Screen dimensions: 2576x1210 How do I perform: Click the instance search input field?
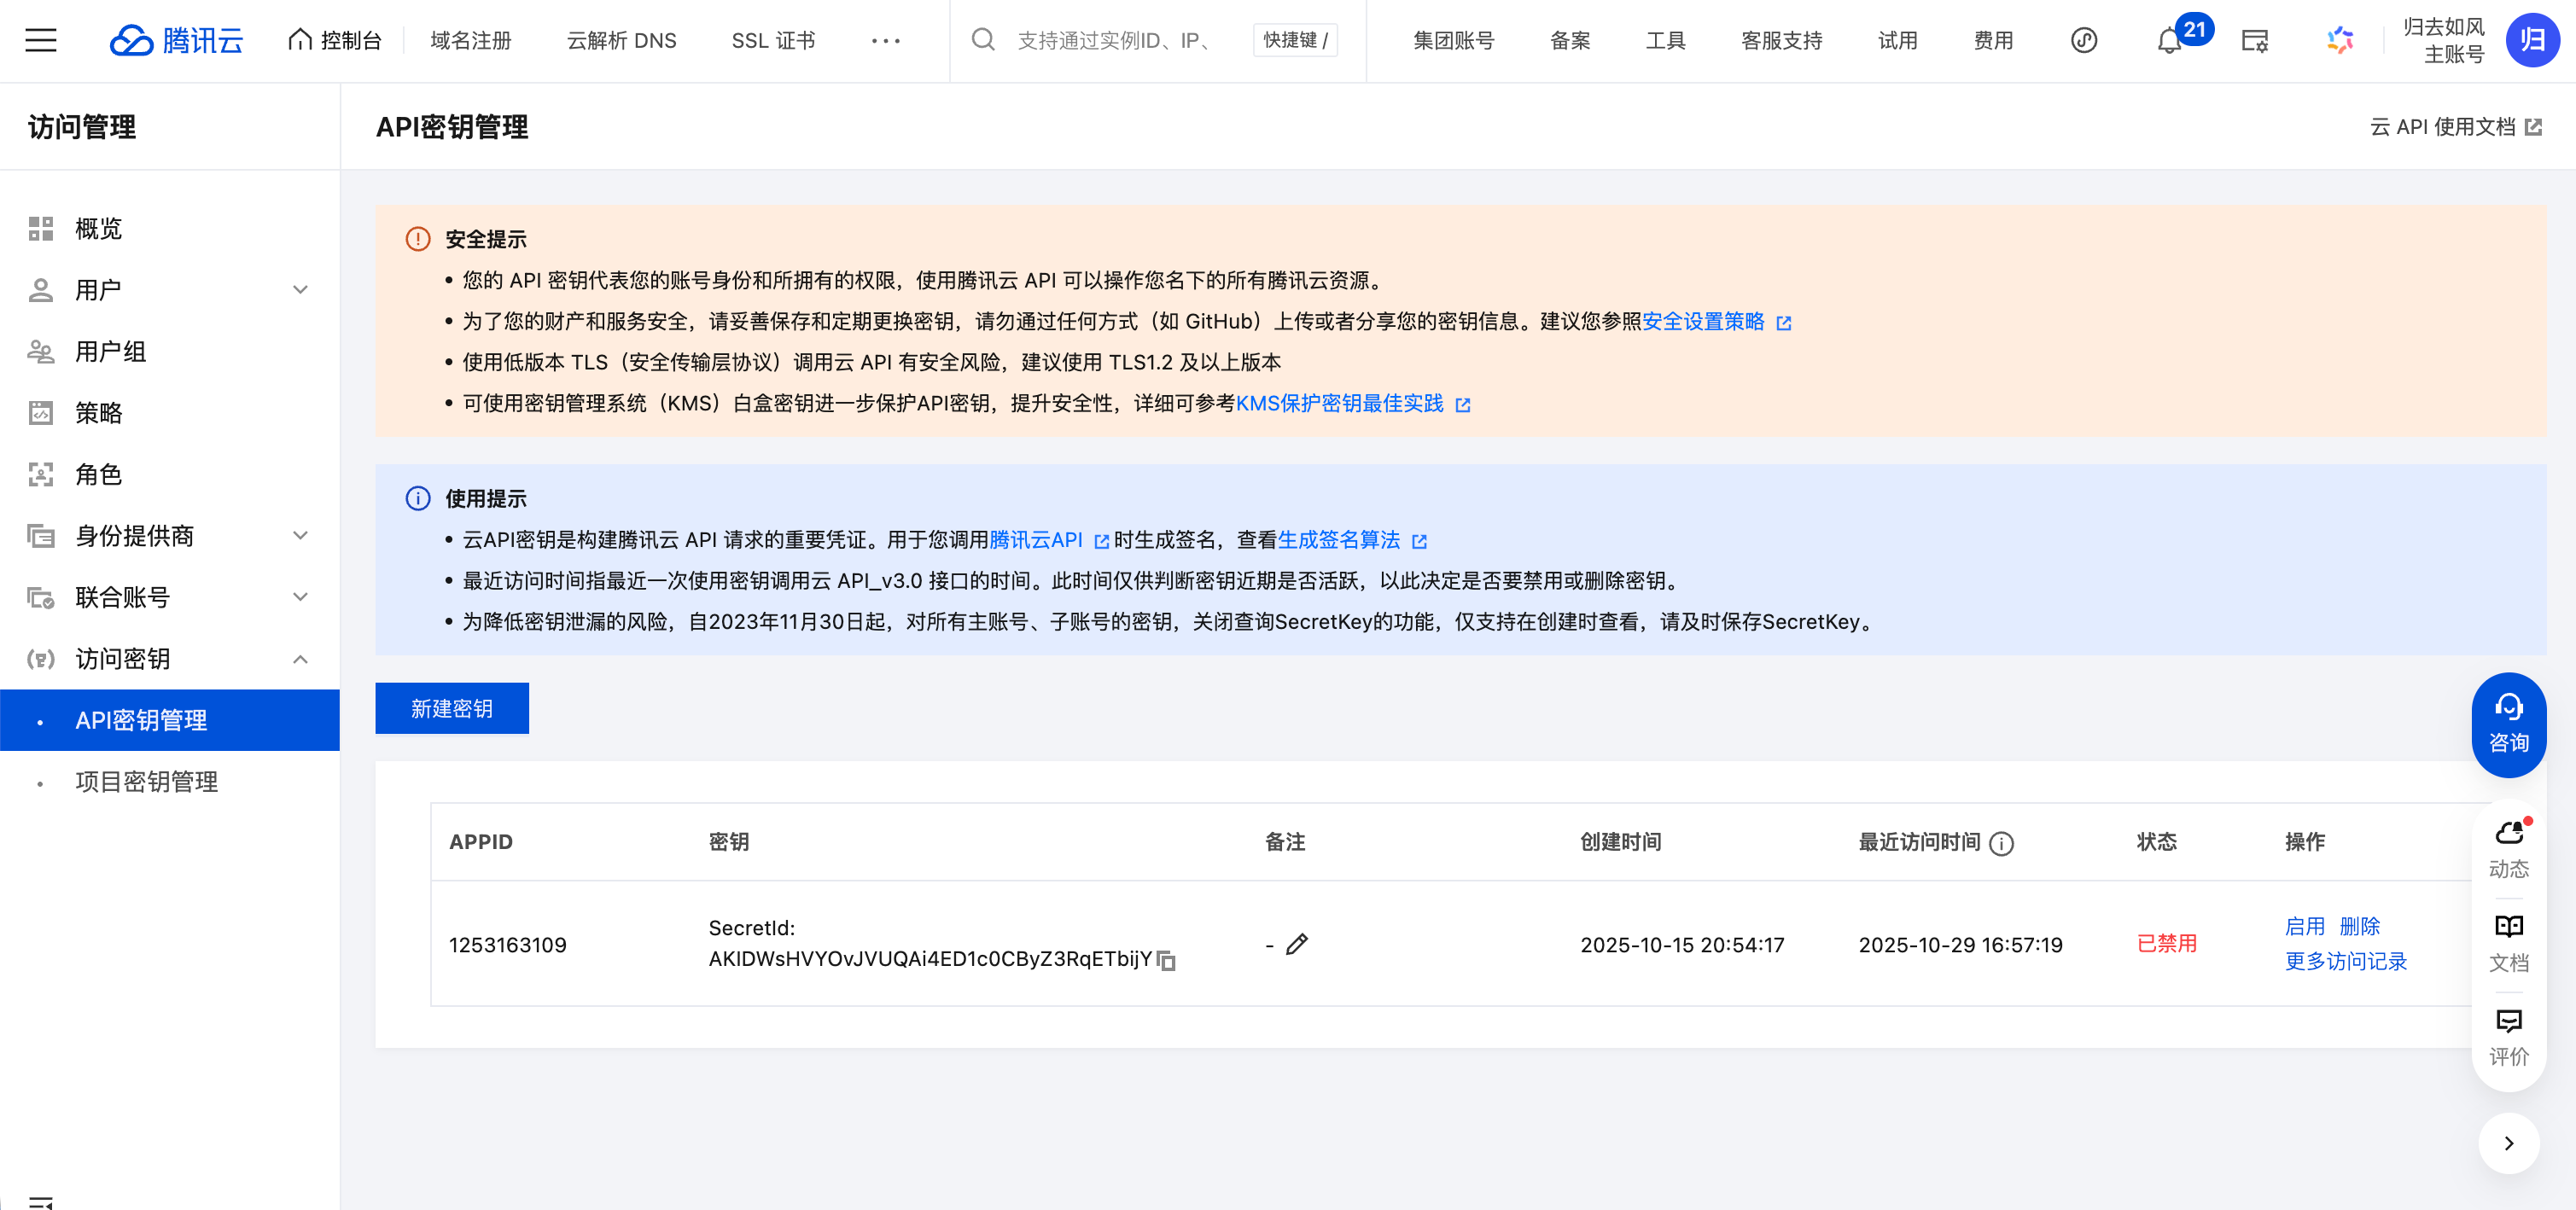click(1110, 40)
